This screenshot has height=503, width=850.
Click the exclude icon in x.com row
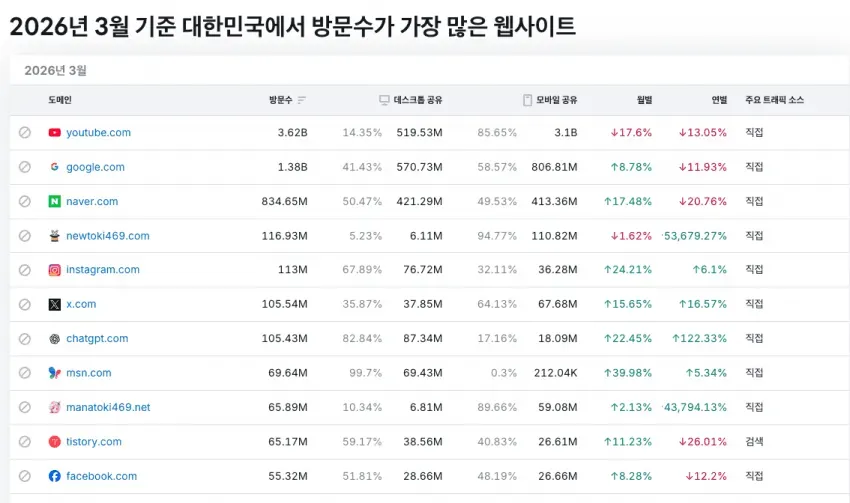coord(24,304)
